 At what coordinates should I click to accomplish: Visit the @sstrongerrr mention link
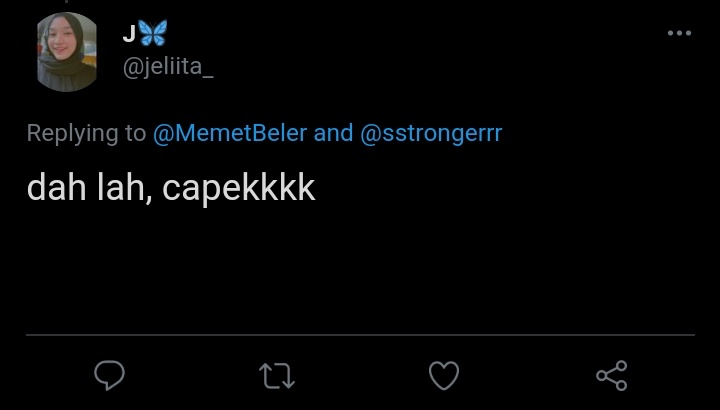coord(430,133)
